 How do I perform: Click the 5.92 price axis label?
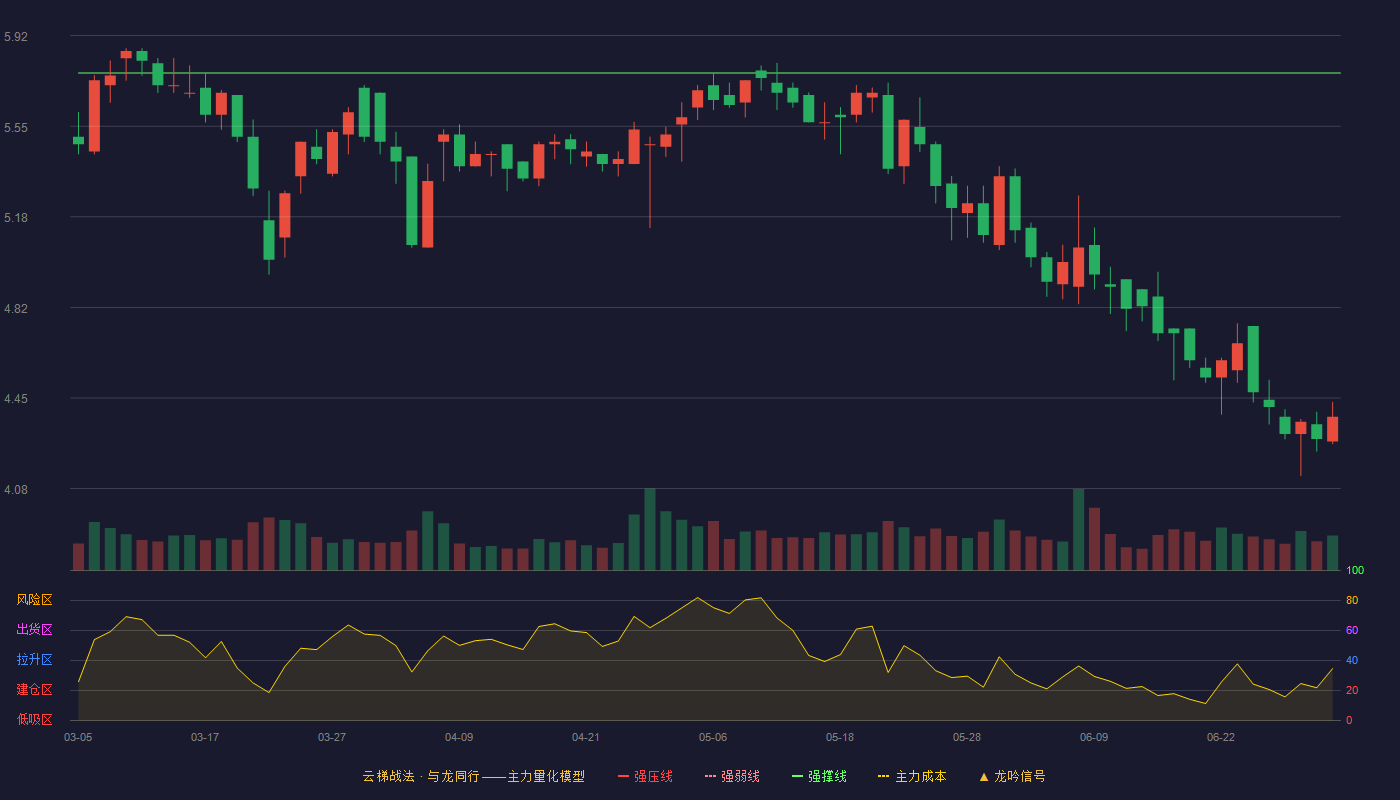[16, 37]
